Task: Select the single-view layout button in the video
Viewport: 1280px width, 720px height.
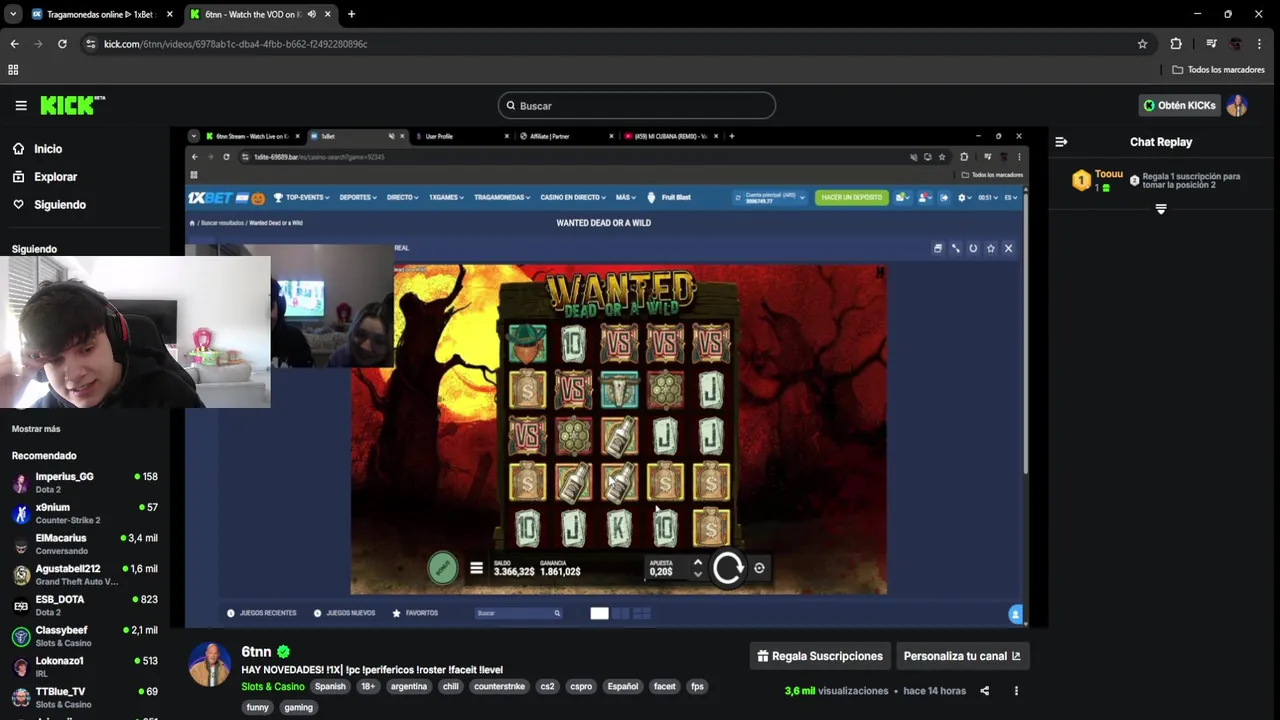Action: 599,613
